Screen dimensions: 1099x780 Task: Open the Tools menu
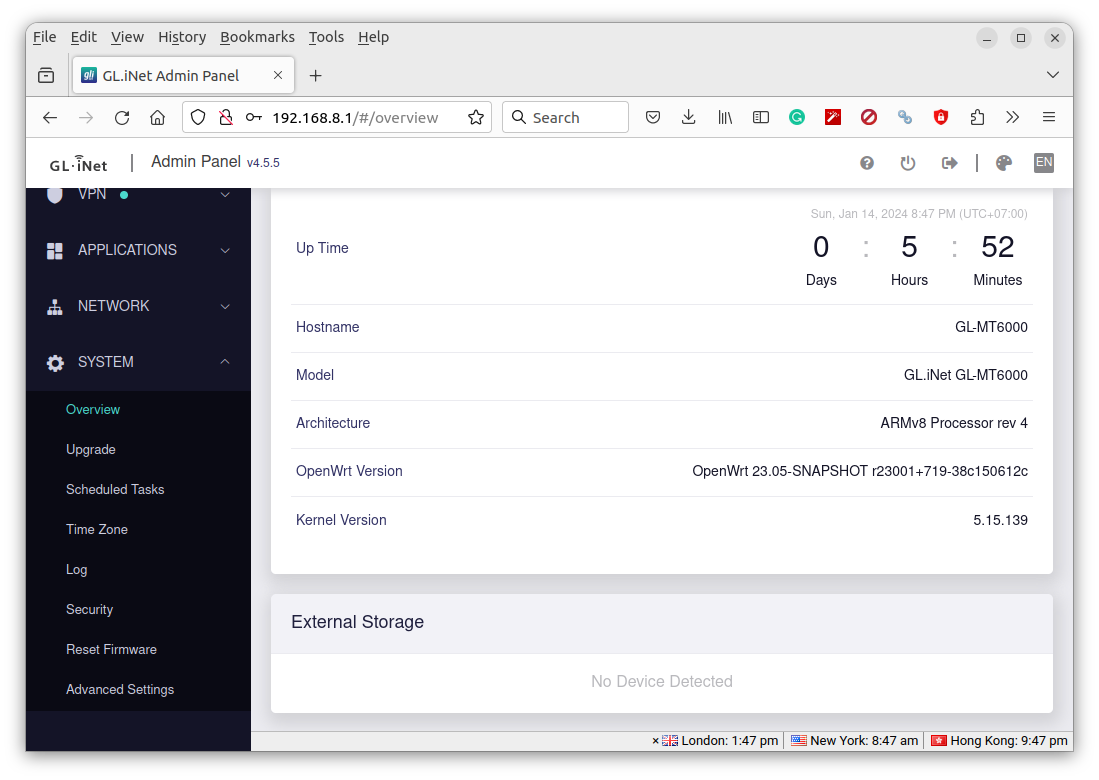326,37
